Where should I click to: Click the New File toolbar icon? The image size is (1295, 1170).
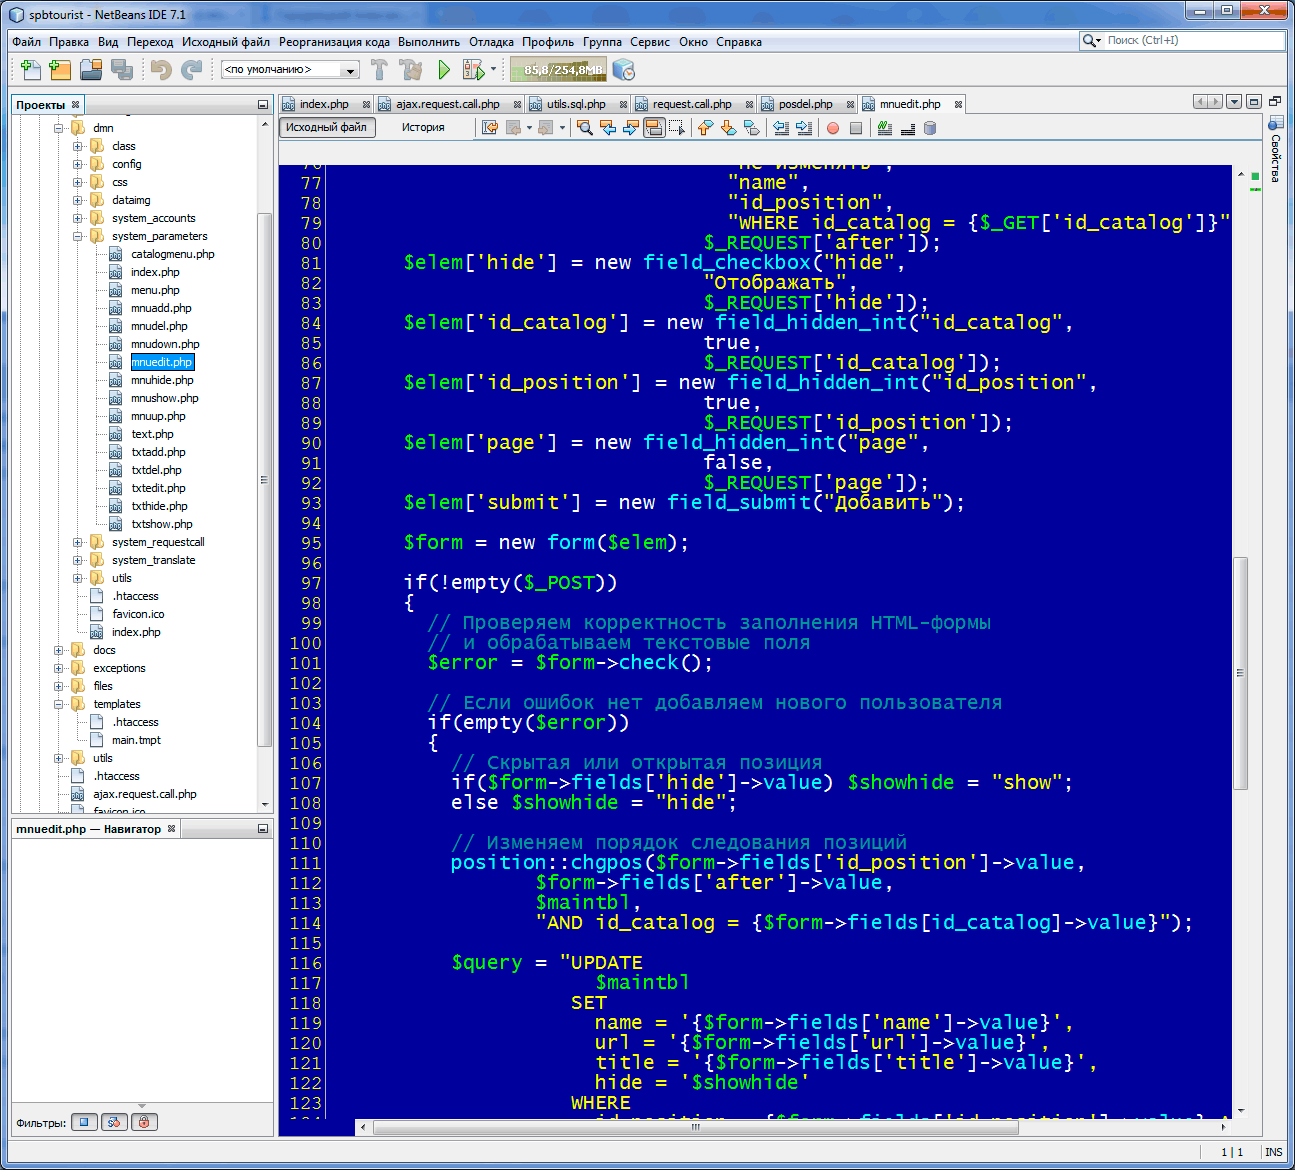click(31, 70)
